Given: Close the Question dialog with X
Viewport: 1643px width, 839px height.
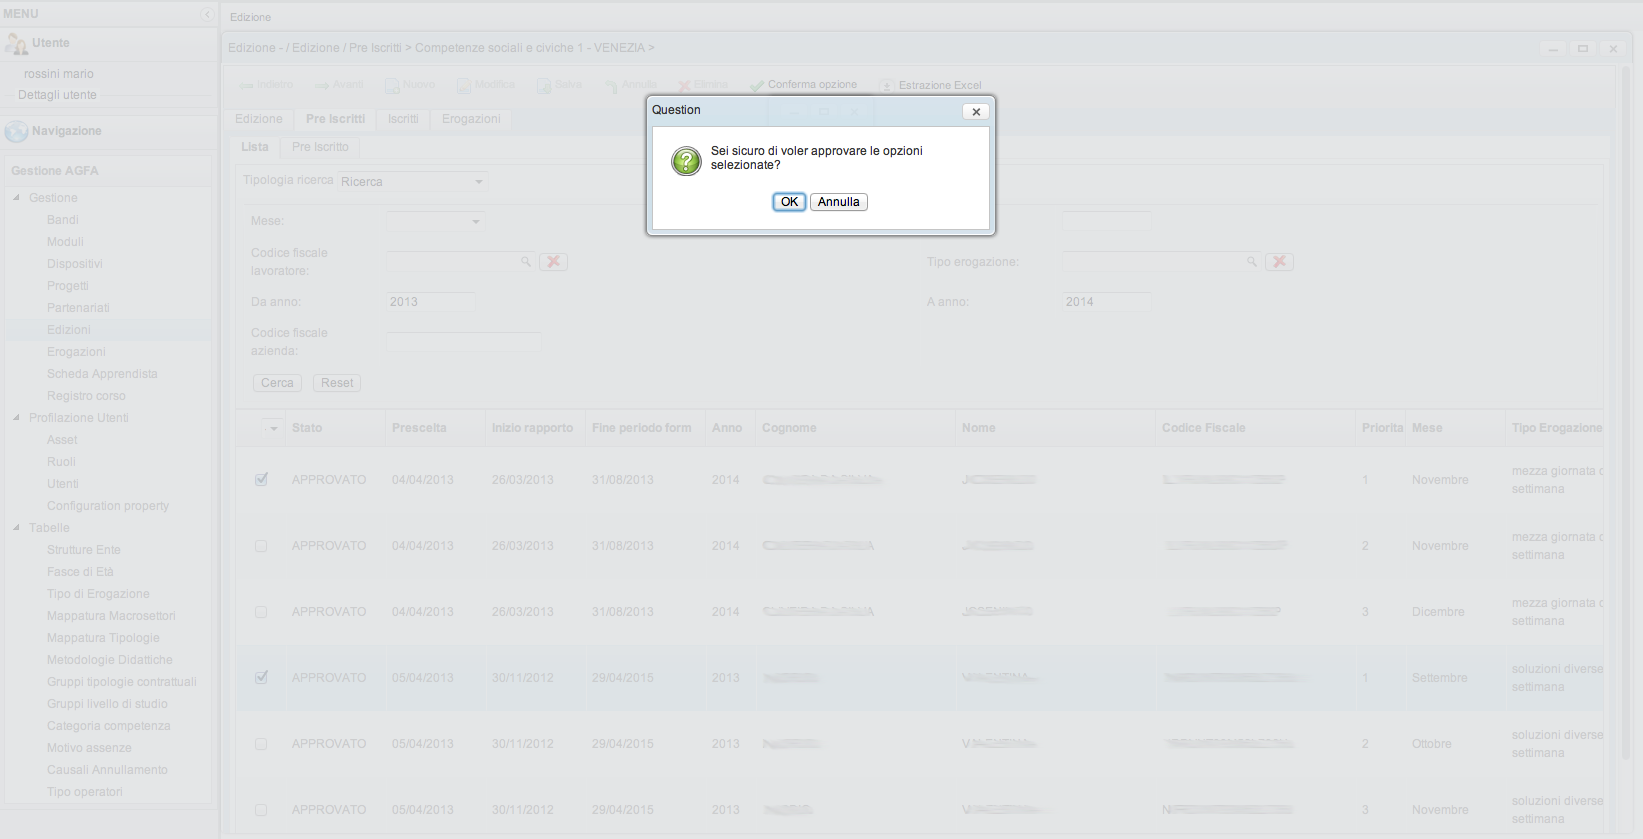Looking at the screenshot, I should (976, 112).
